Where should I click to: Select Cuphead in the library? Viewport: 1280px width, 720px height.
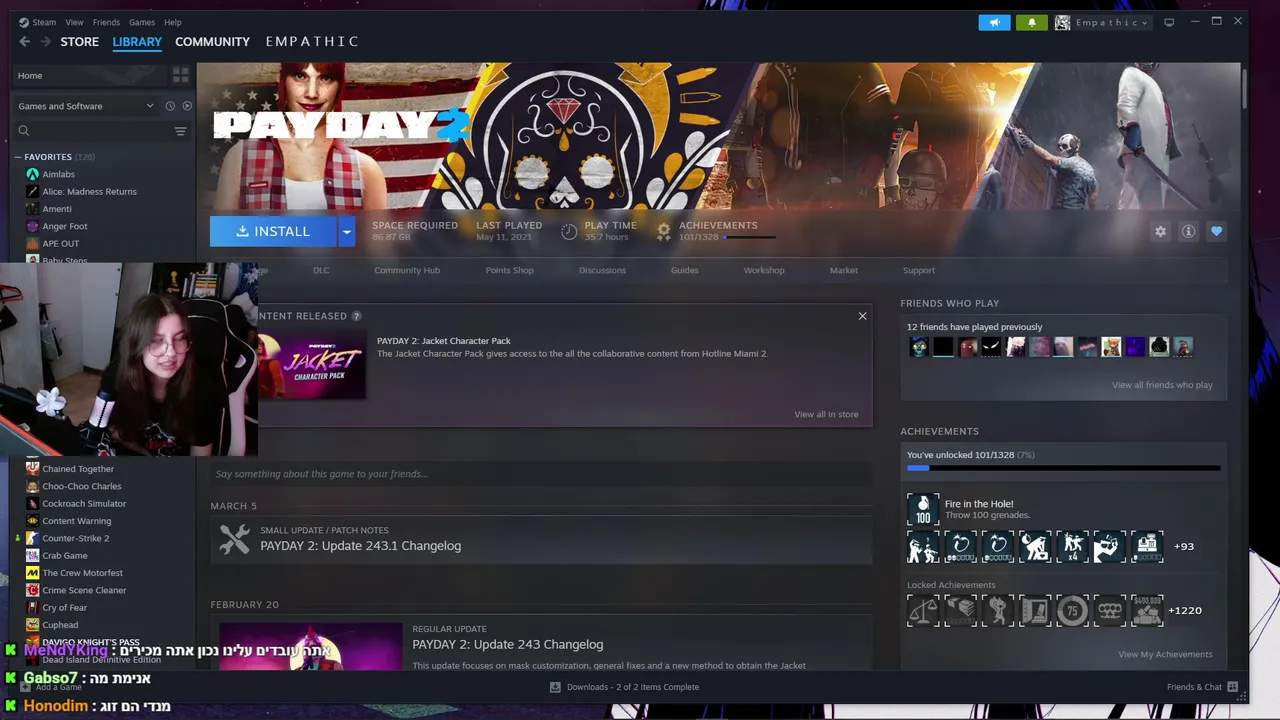(x=60, y=625)
